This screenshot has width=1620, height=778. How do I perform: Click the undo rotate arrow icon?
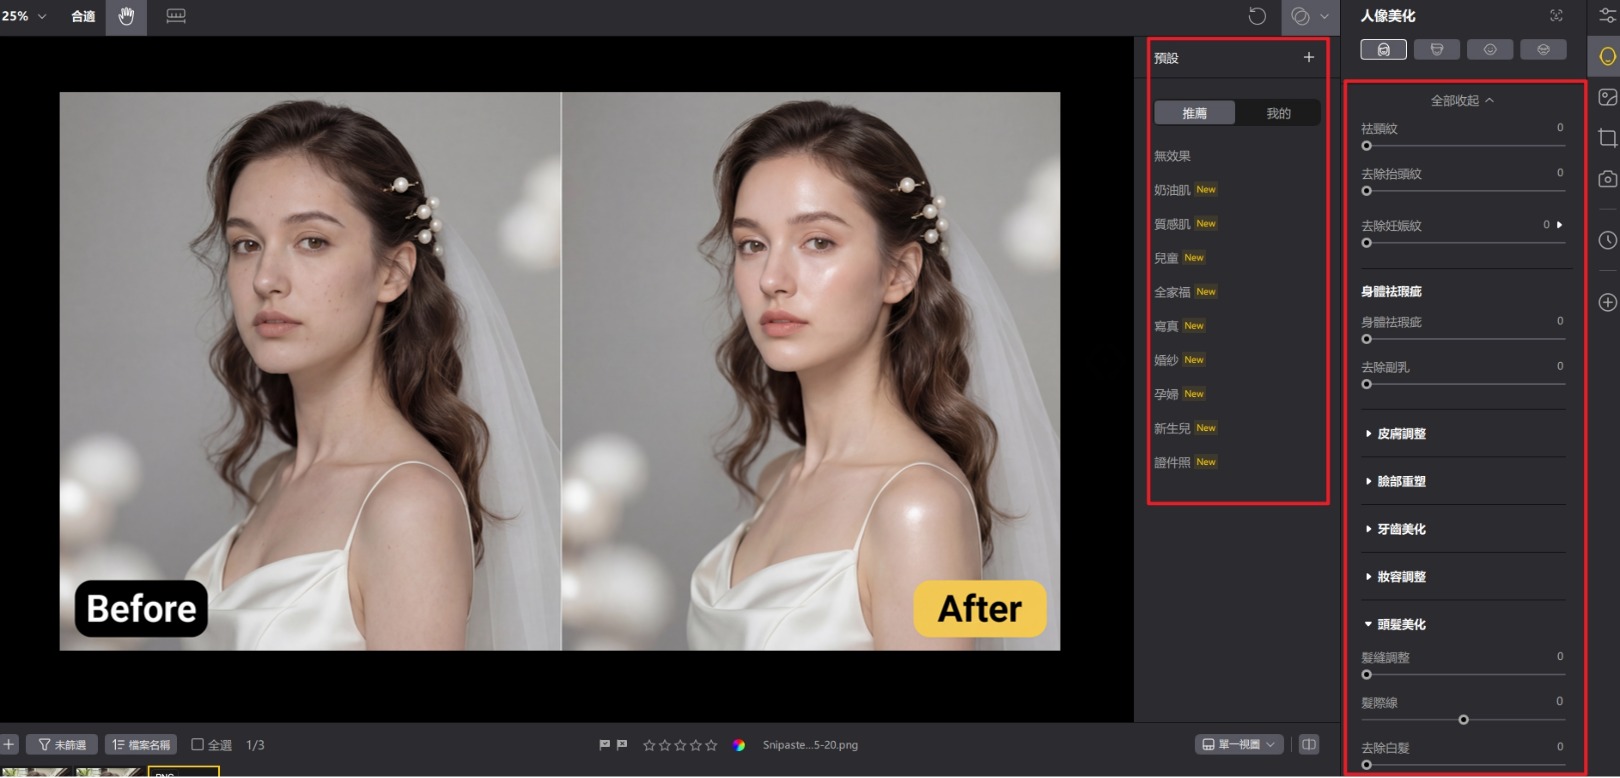[1257, 16]
